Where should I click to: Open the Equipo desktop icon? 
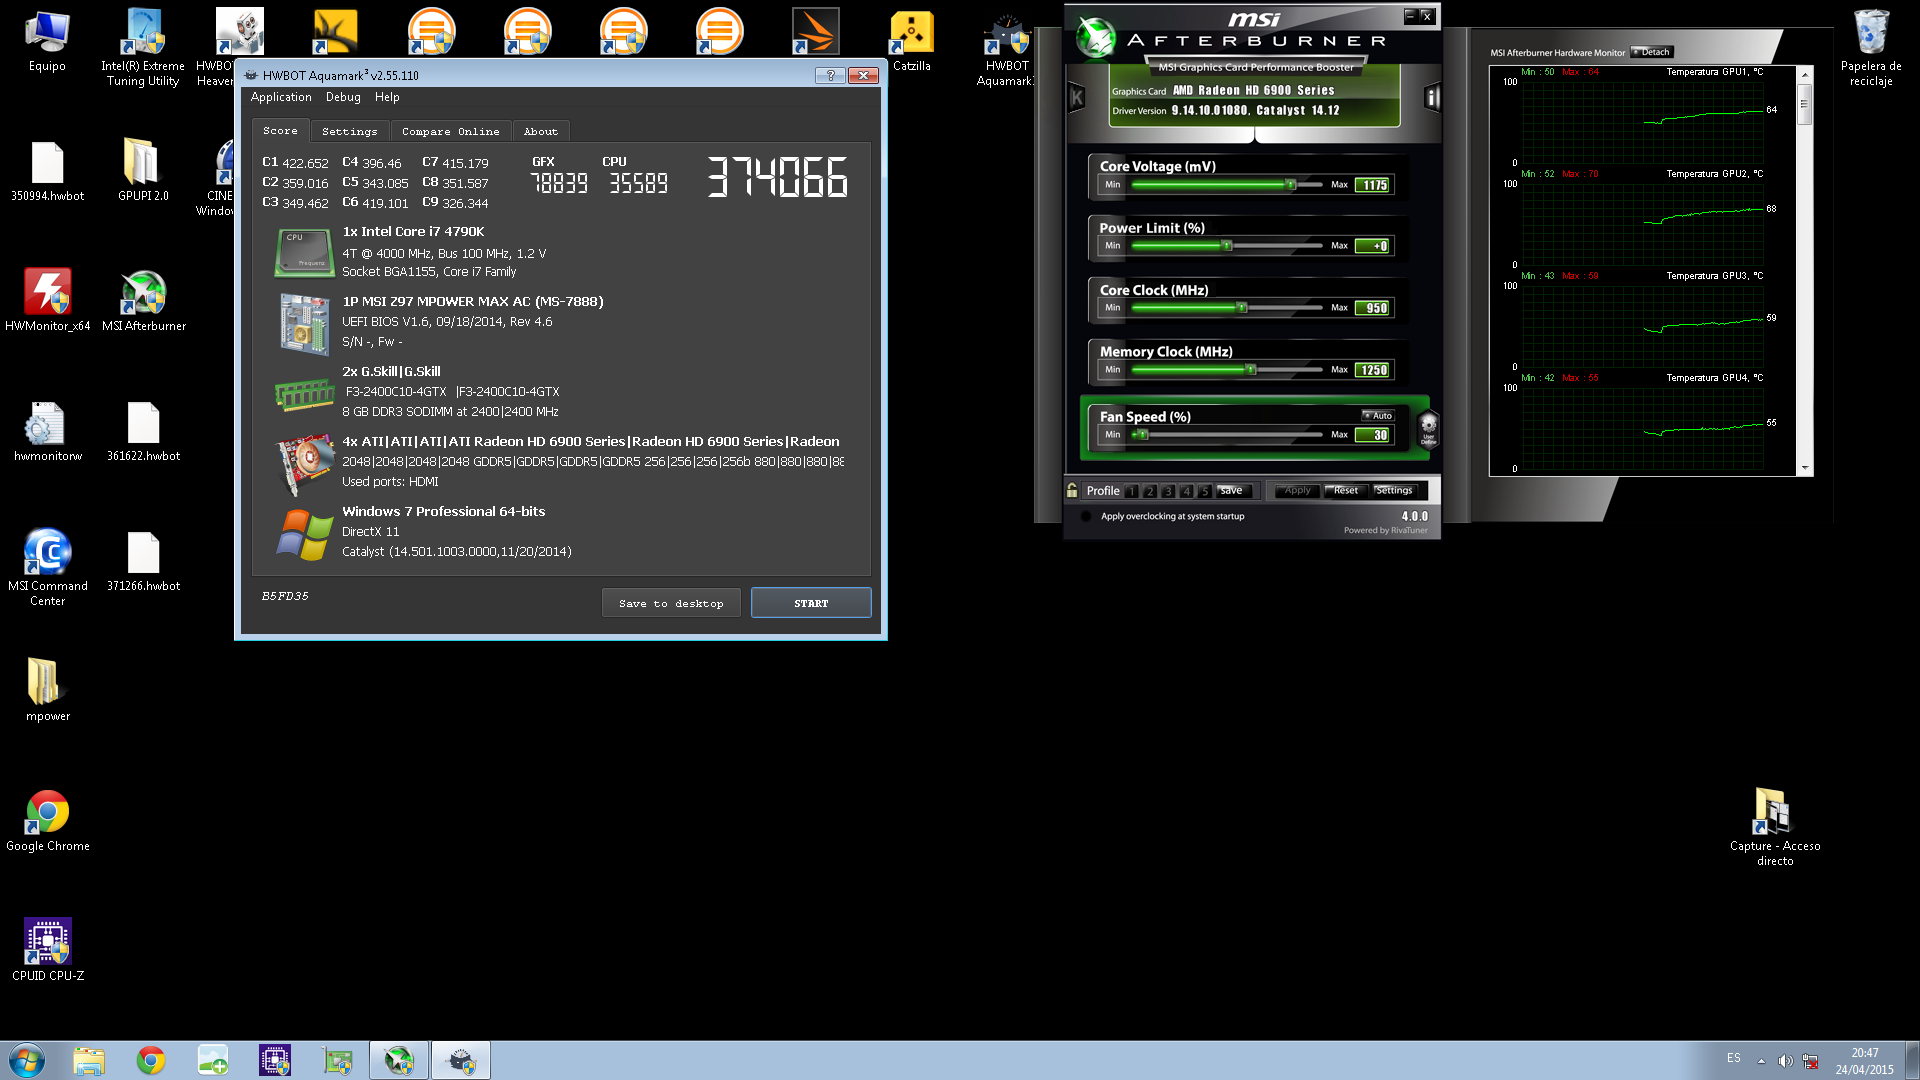(x=47, y=41)
